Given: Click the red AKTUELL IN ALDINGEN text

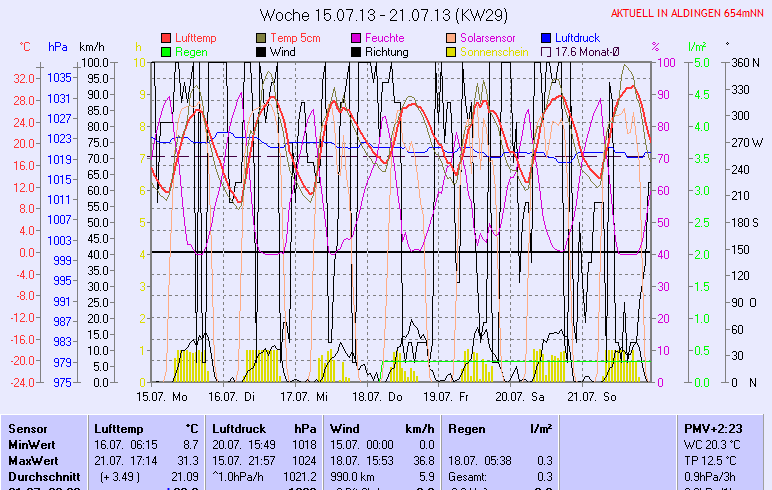Looking at the screenshot, I should tap(689, 13).
